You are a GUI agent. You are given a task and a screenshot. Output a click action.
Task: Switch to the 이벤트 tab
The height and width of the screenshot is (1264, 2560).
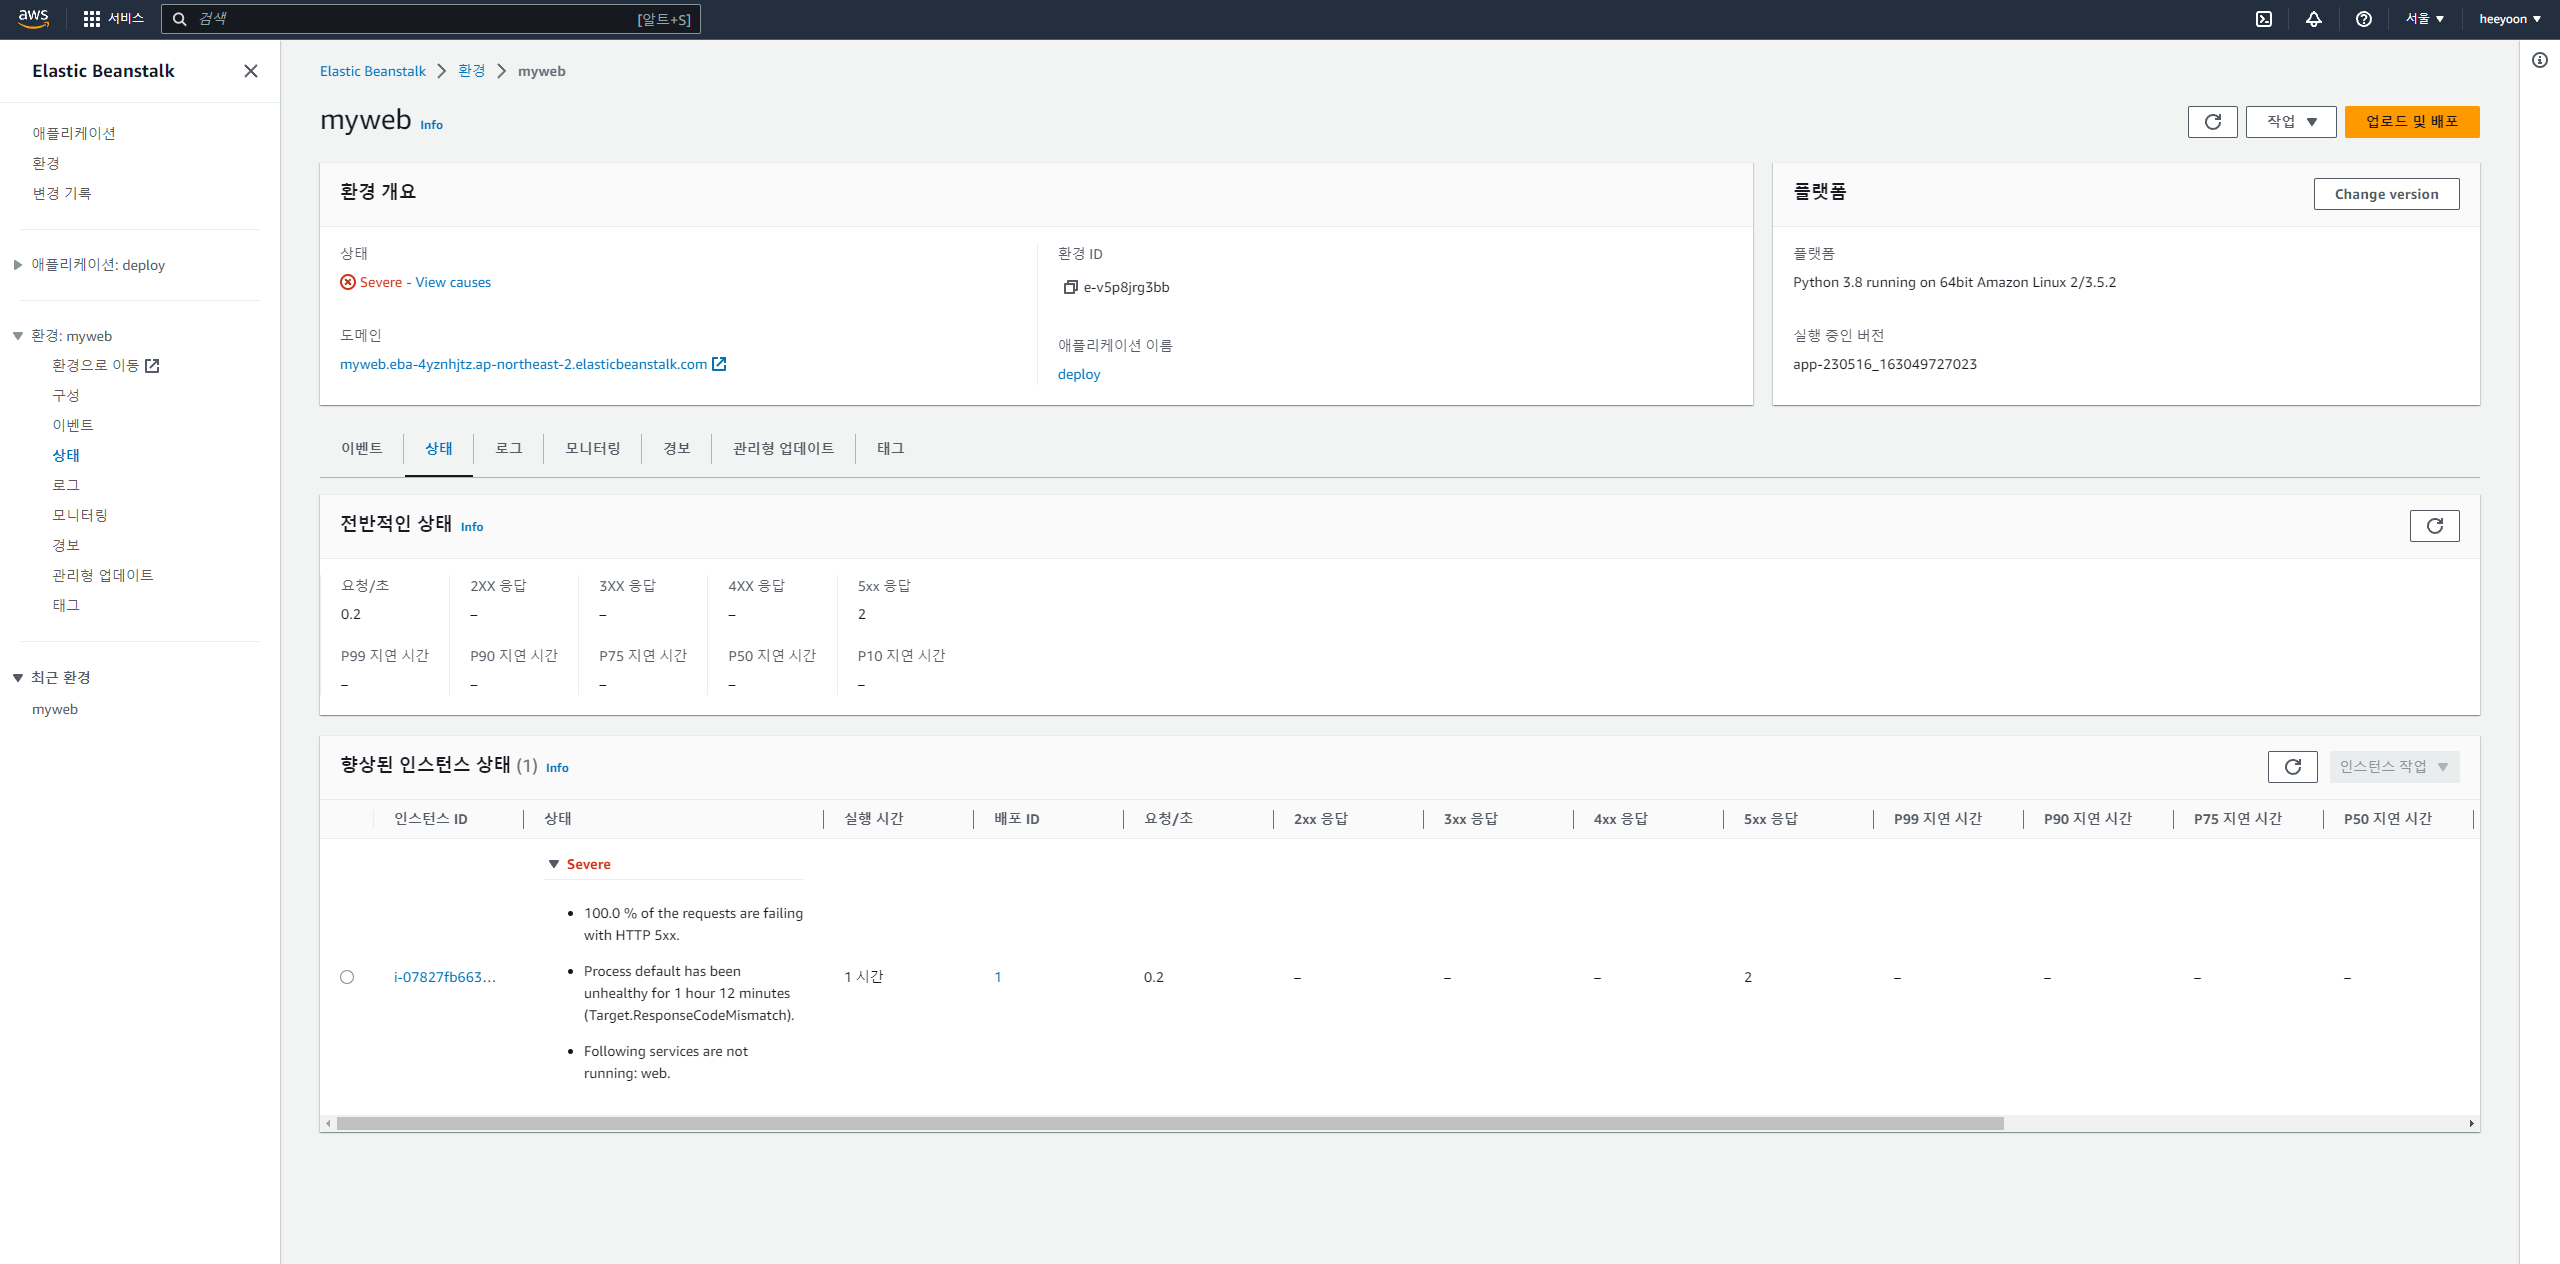coord(362,449)
